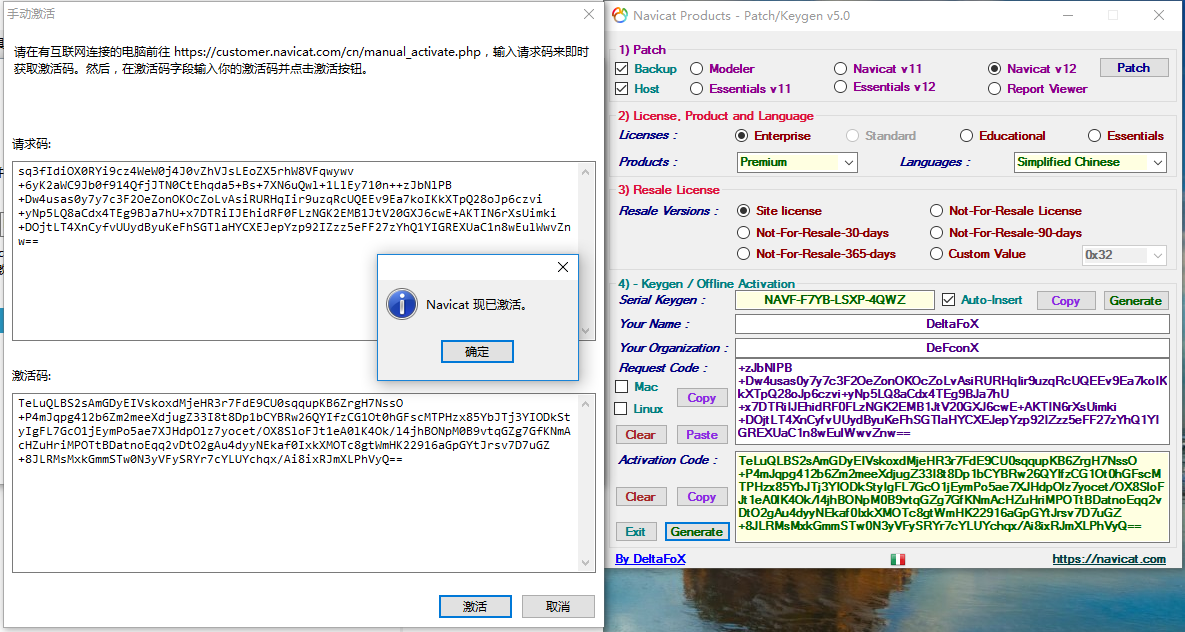Click the Serial Keygen field NAVF-F7YB-LSXP-4QWZ

834,300
